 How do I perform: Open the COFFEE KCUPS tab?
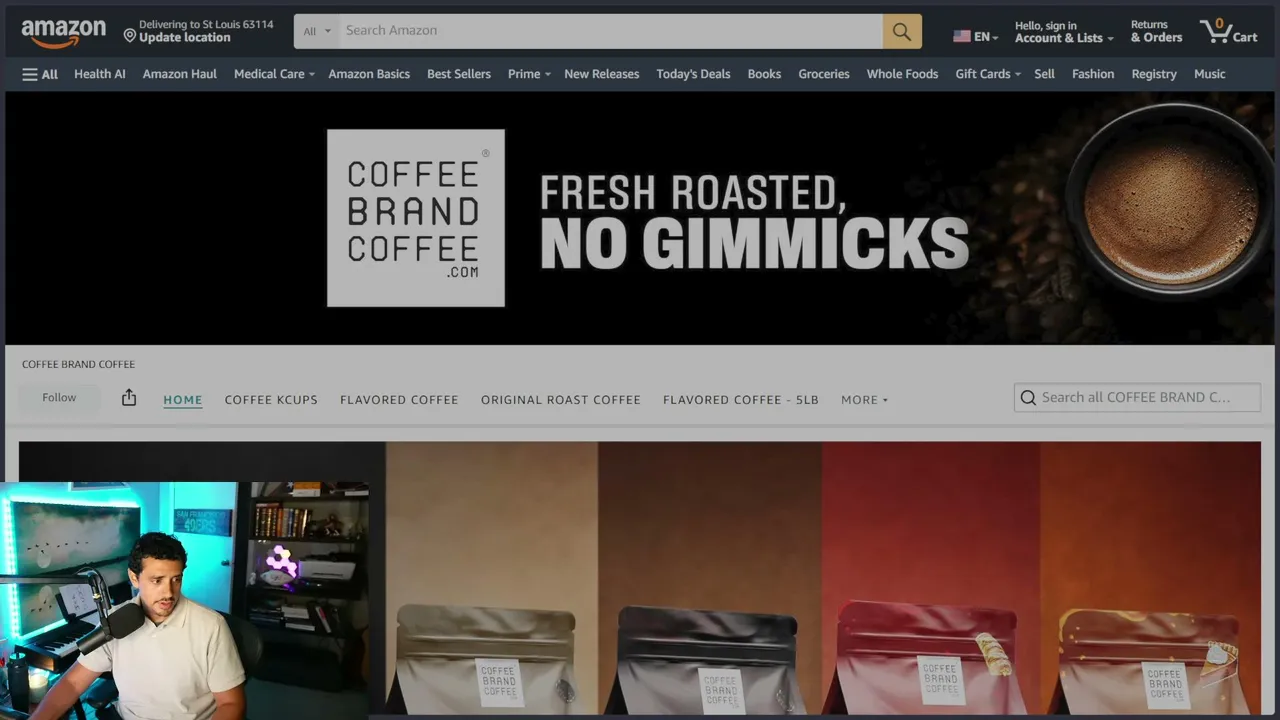click(271, 400)
